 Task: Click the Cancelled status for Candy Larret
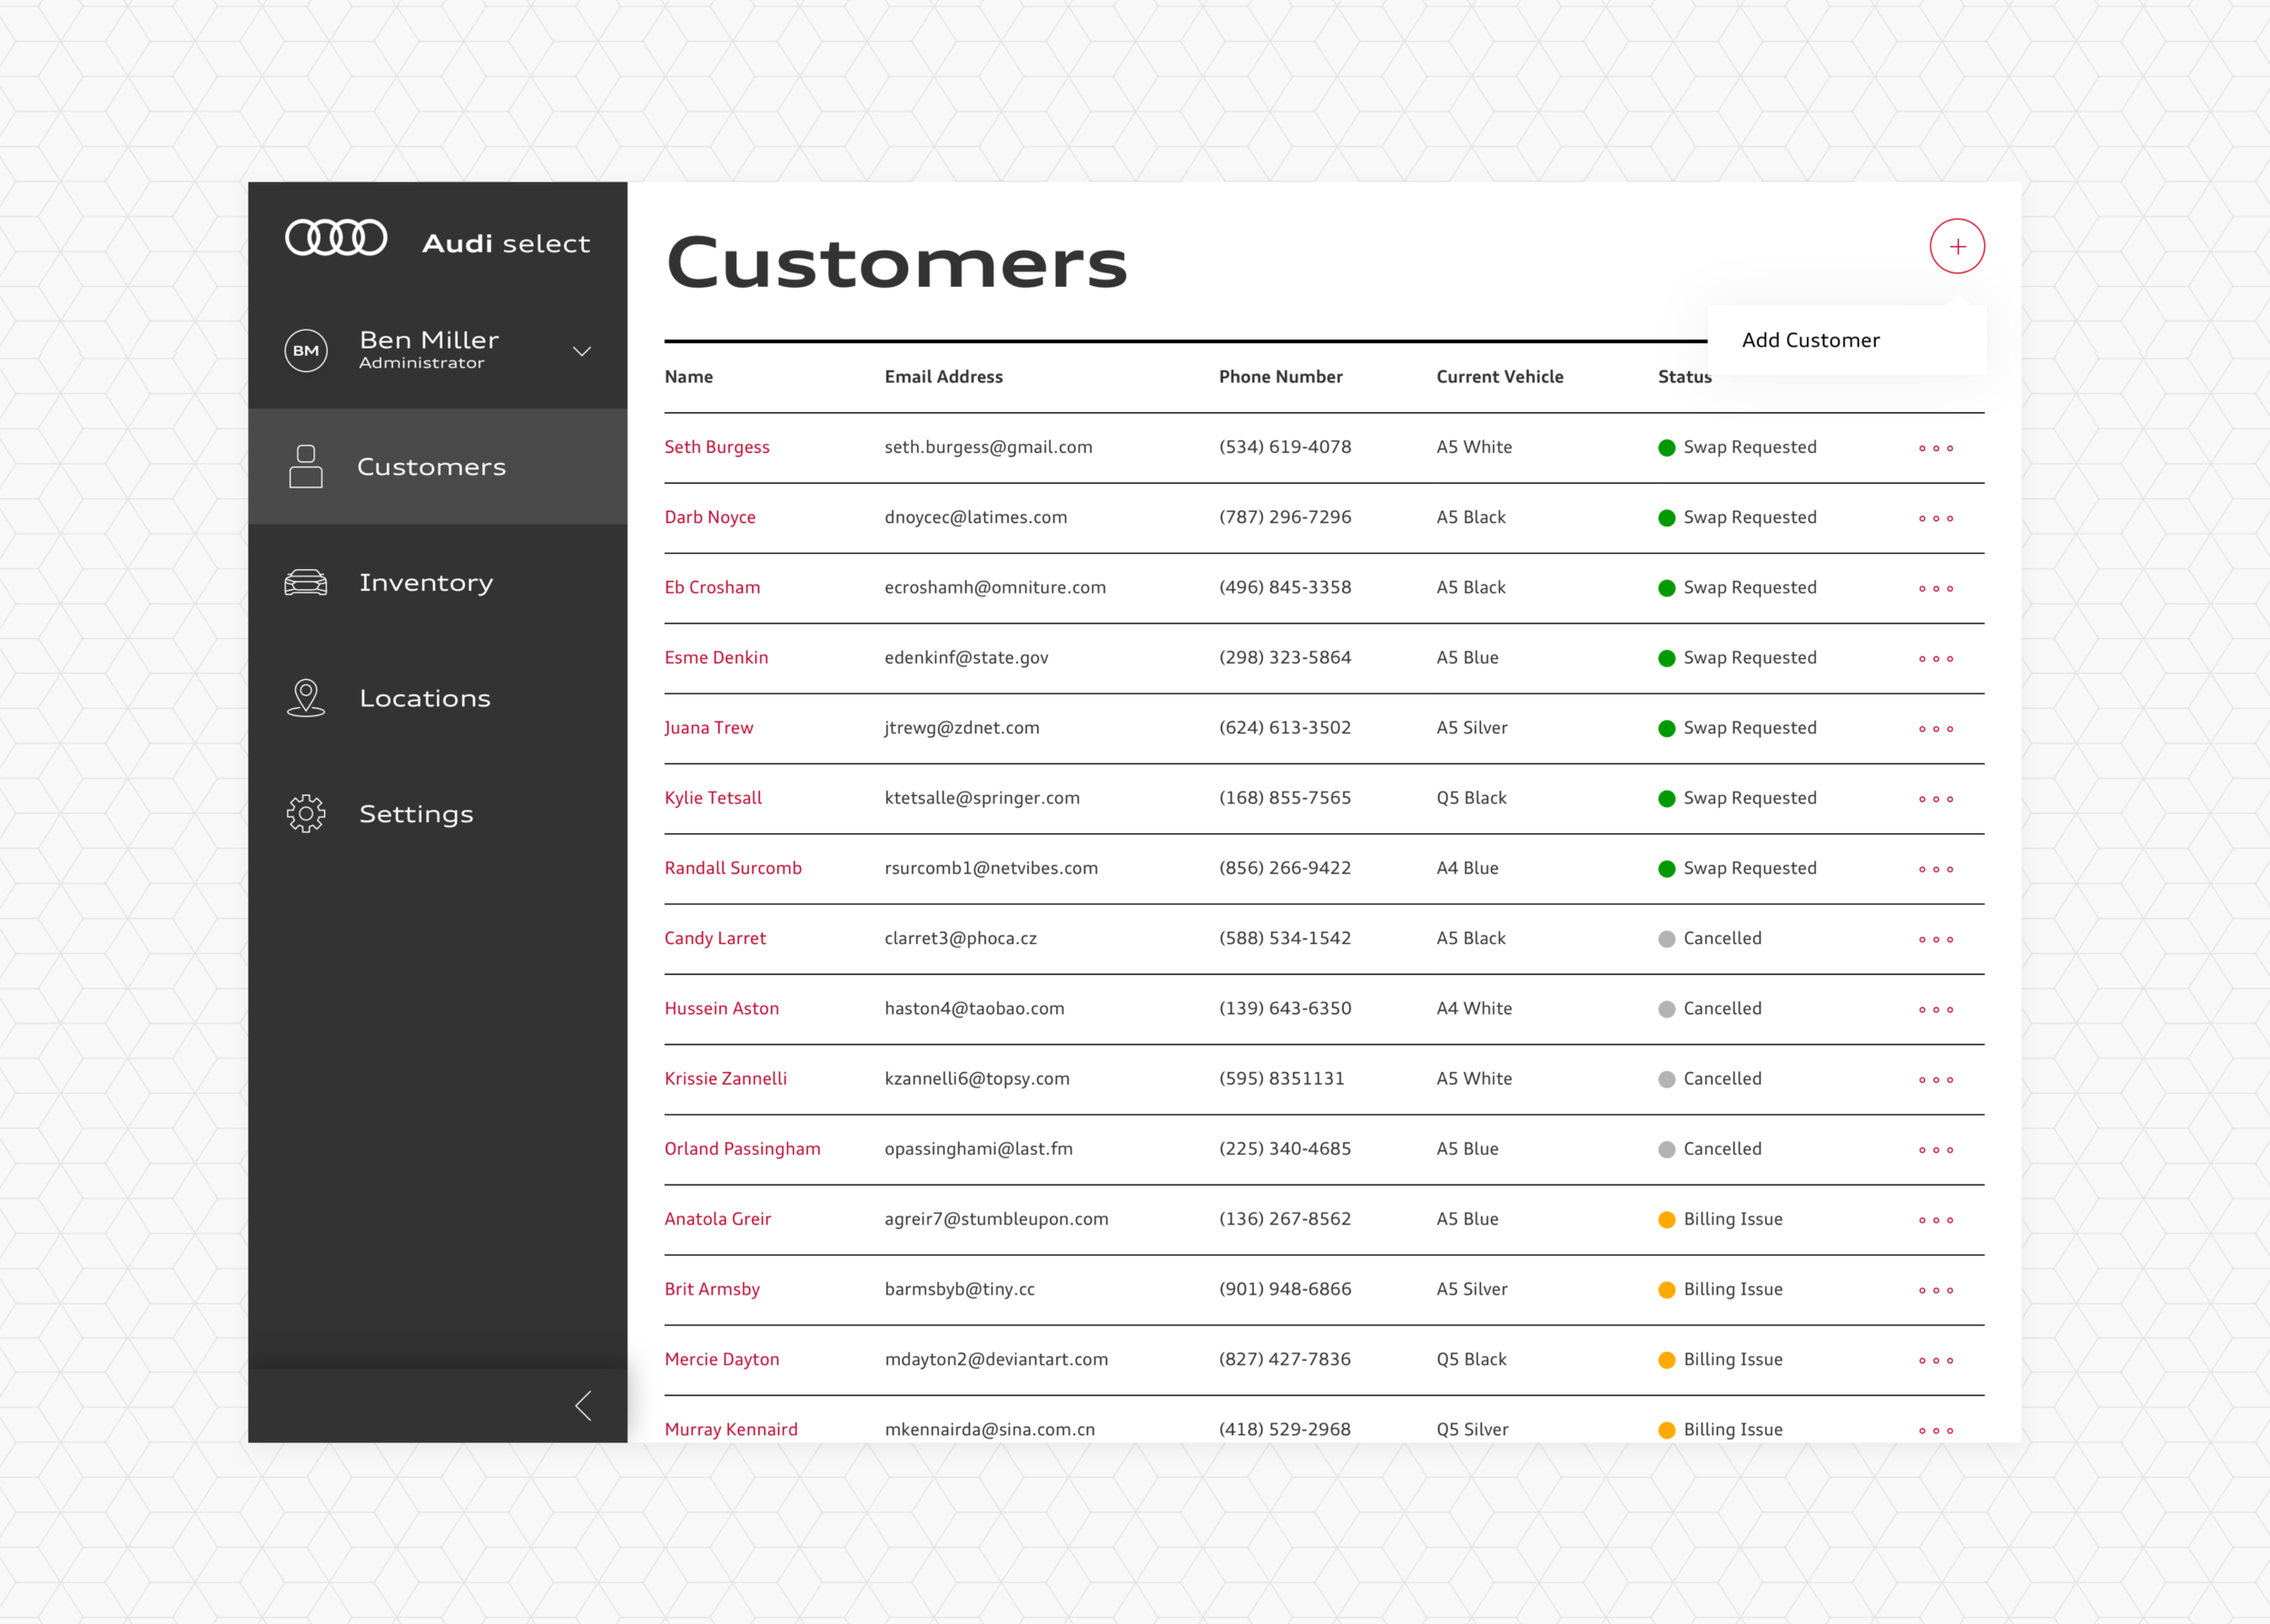(x=1710, y=938)
